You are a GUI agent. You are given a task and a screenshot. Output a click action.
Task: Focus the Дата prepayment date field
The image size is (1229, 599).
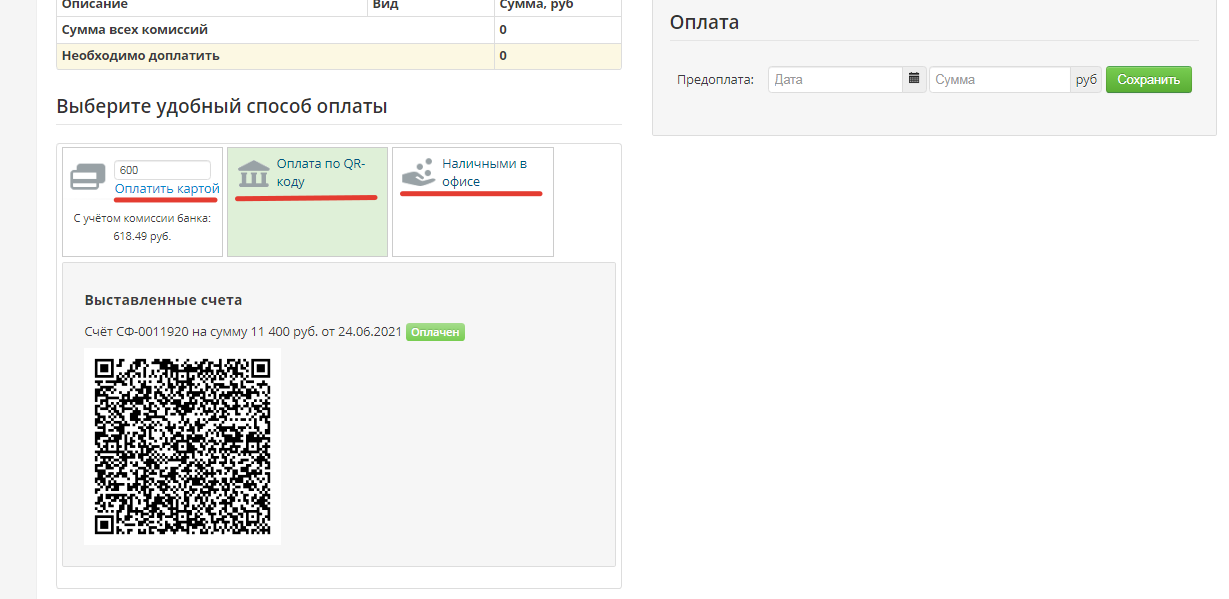[x=836, y=80]
